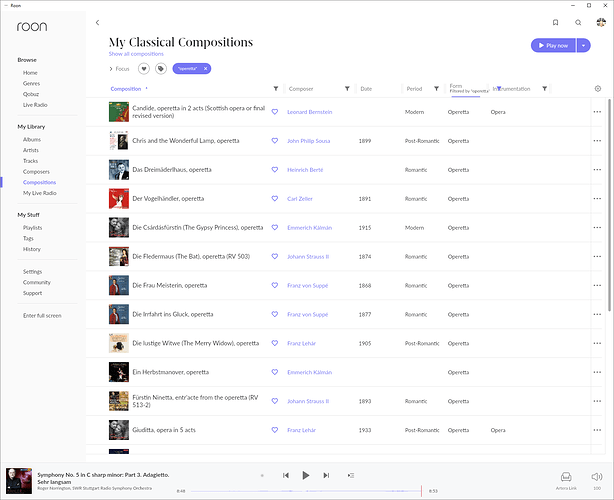Click the Play now button

point(553,45)
